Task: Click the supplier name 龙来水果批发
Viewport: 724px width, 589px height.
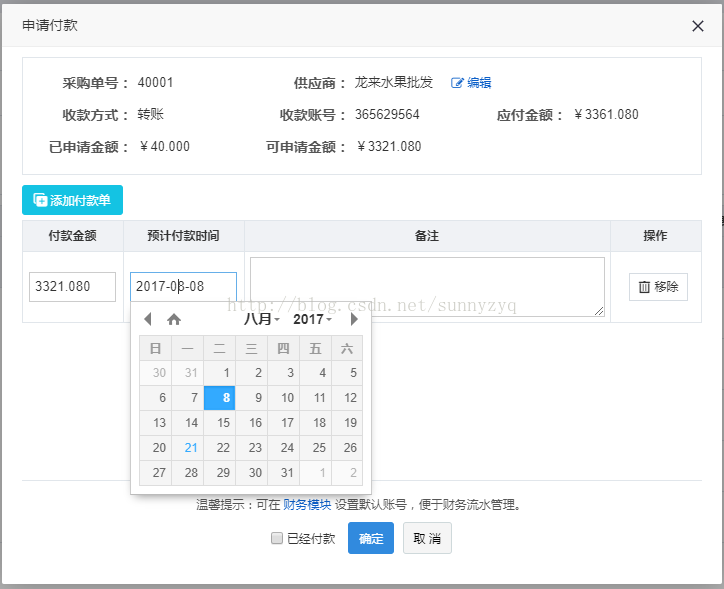Action: pyautogui.click(x=393, y=83)
